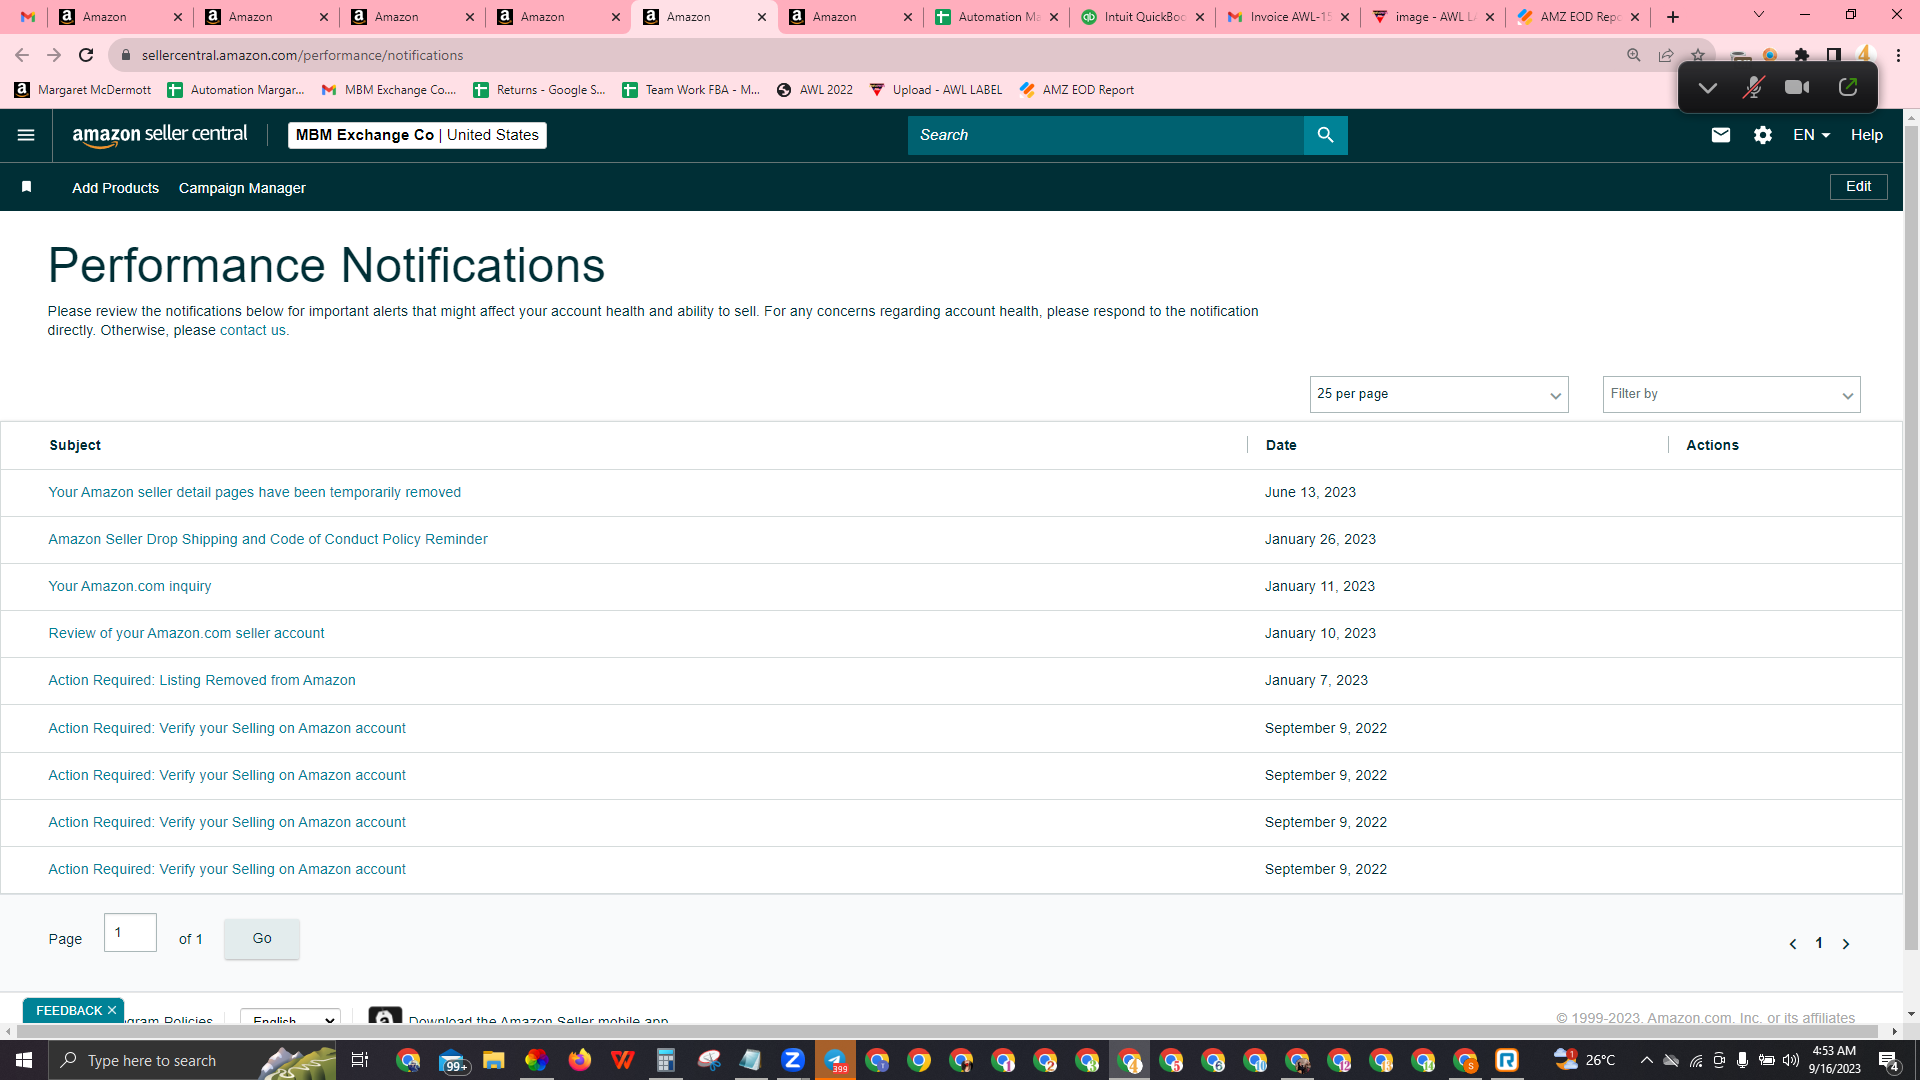
Task: Open the Mail app on the taskbar
Action: tap(453, 1060)
